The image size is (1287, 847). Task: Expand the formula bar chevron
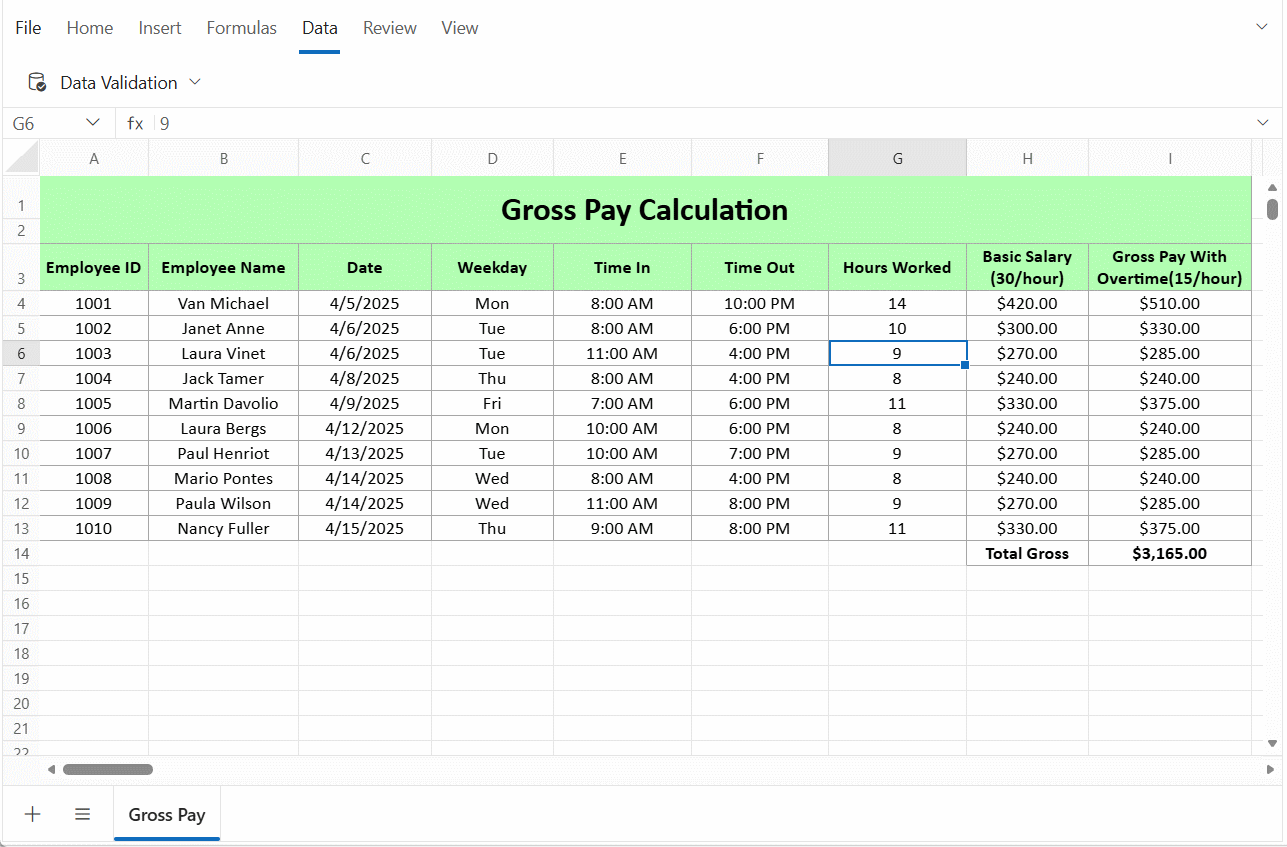click(x=1263, y=123)
